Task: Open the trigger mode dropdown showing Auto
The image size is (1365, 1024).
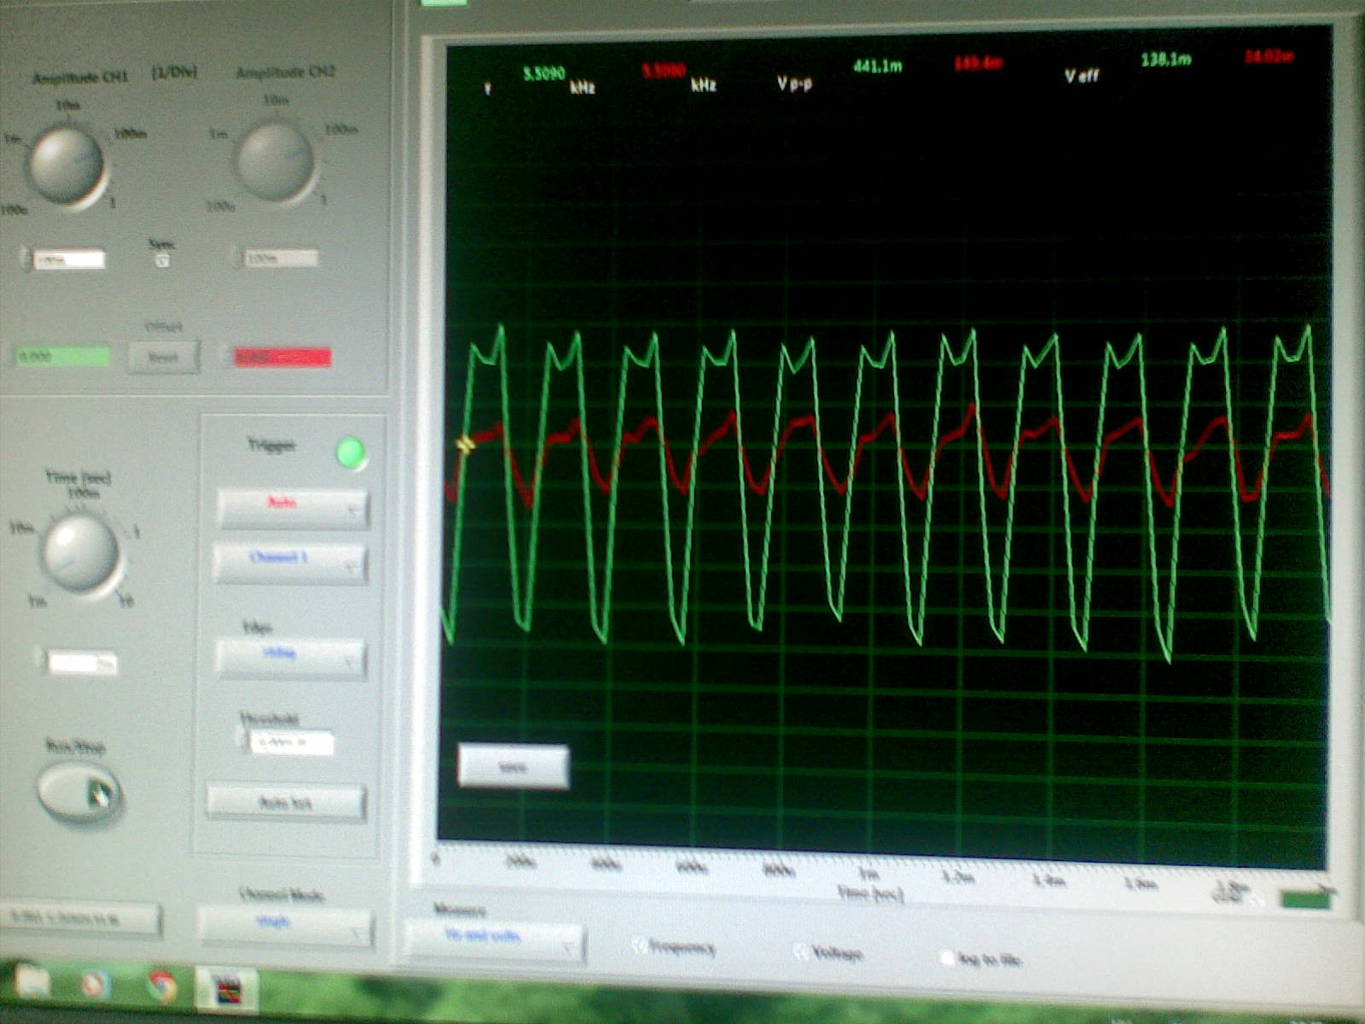Action: (x=292, y=508)
